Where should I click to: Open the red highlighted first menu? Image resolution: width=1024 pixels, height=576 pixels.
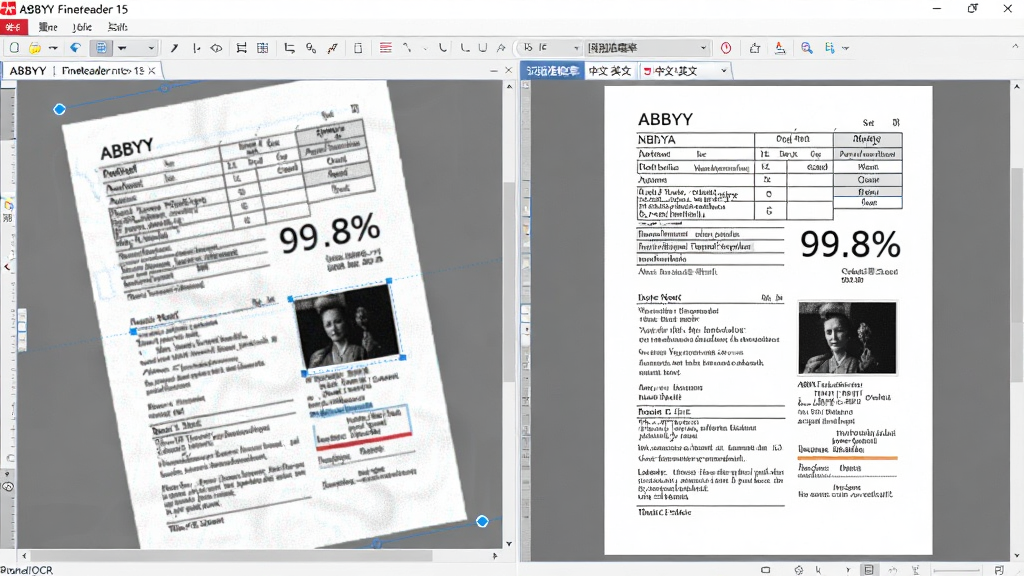[x=13, y=27]
